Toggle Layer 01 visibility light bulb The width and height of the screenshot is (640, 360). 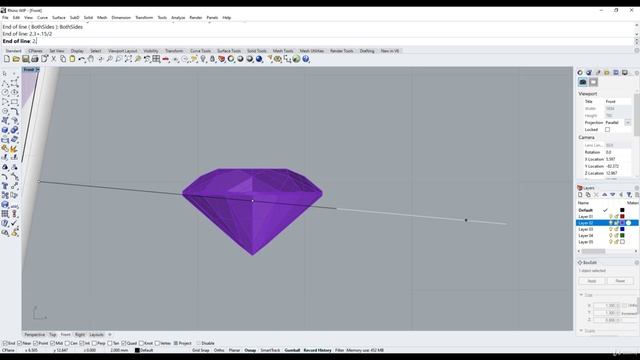pos(611,216)
